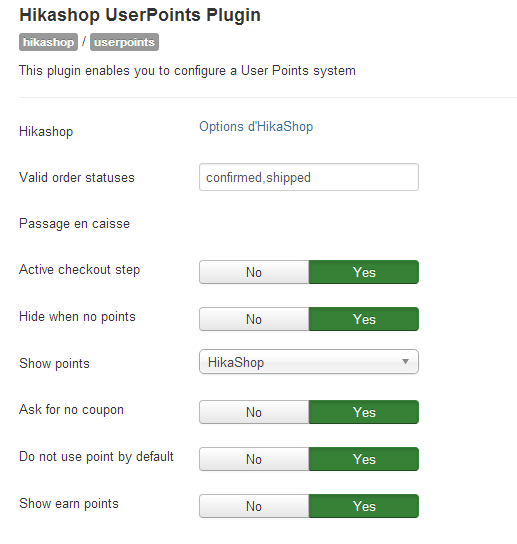Set Do not use point by default to No
The image size is (517, 544).
254,459
